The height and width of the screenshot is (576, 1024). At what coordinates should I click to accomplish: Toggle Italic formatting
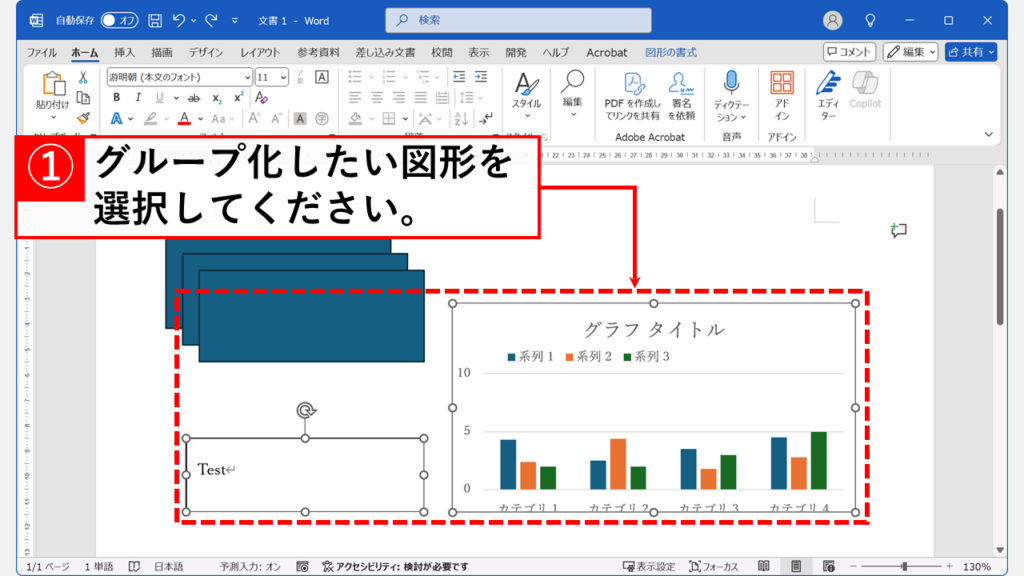tap(138, 98)
